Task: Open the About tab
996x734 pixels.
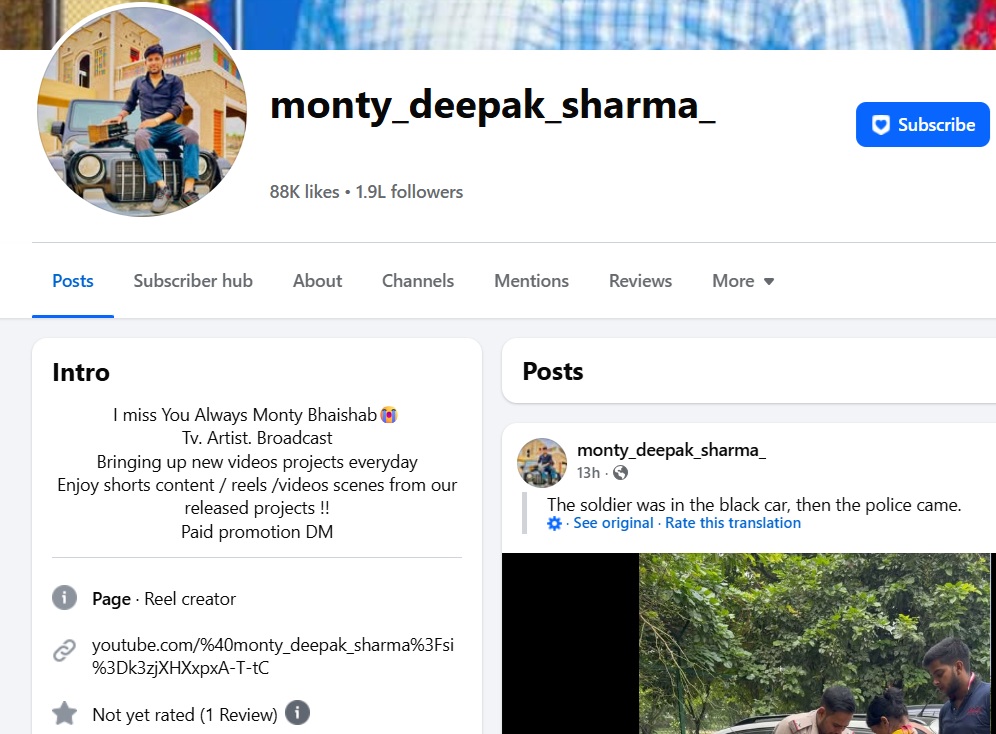Action: [317, 281]
